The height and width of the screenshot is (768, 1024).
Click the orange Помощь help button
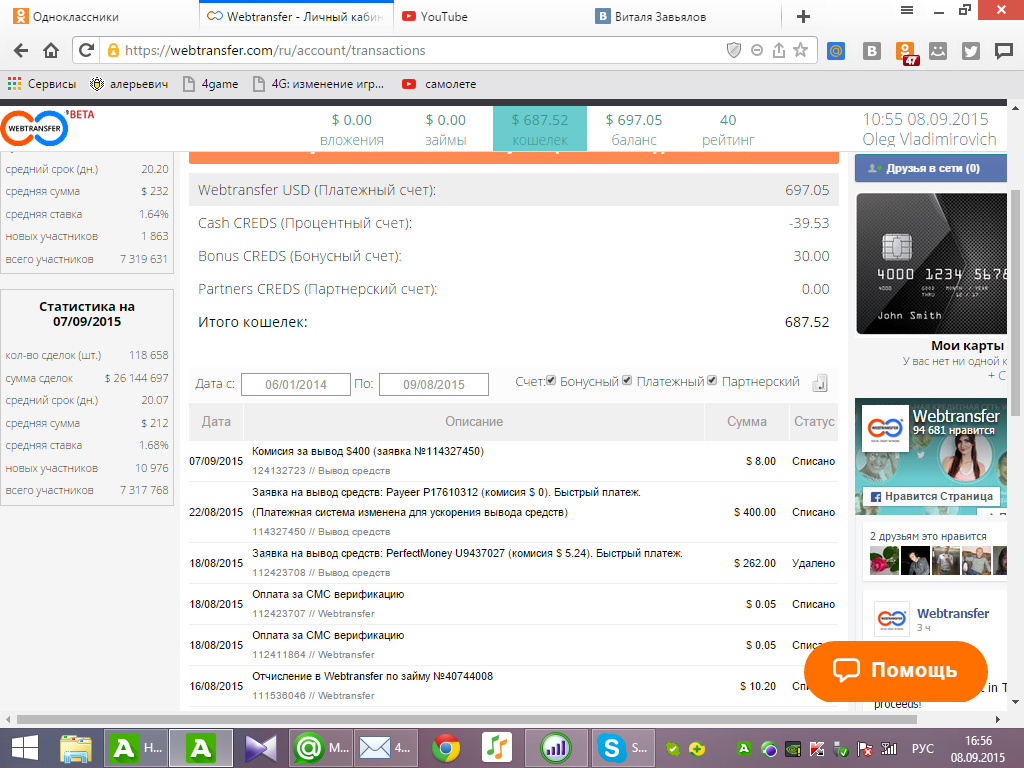pos(895,671)
